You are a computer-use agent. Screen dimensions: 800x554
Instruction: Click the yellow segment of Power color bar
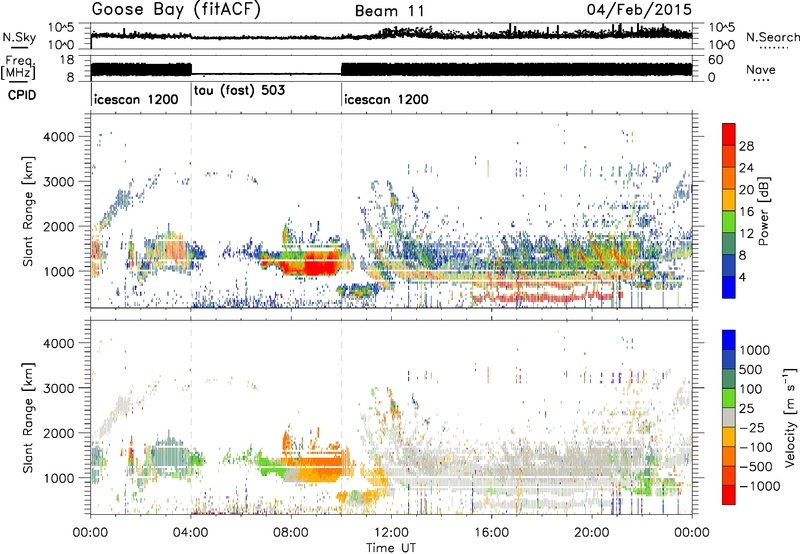729,200
